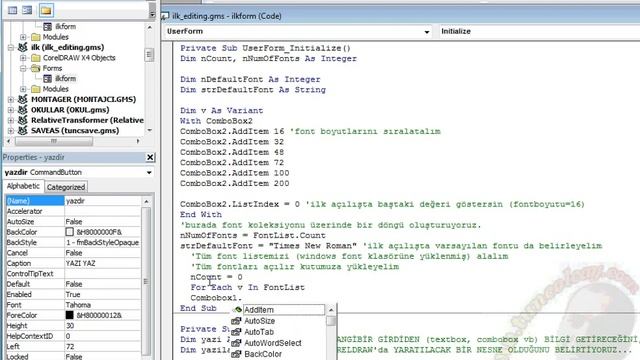Click the SAVEAS project icon

[23, 131]
